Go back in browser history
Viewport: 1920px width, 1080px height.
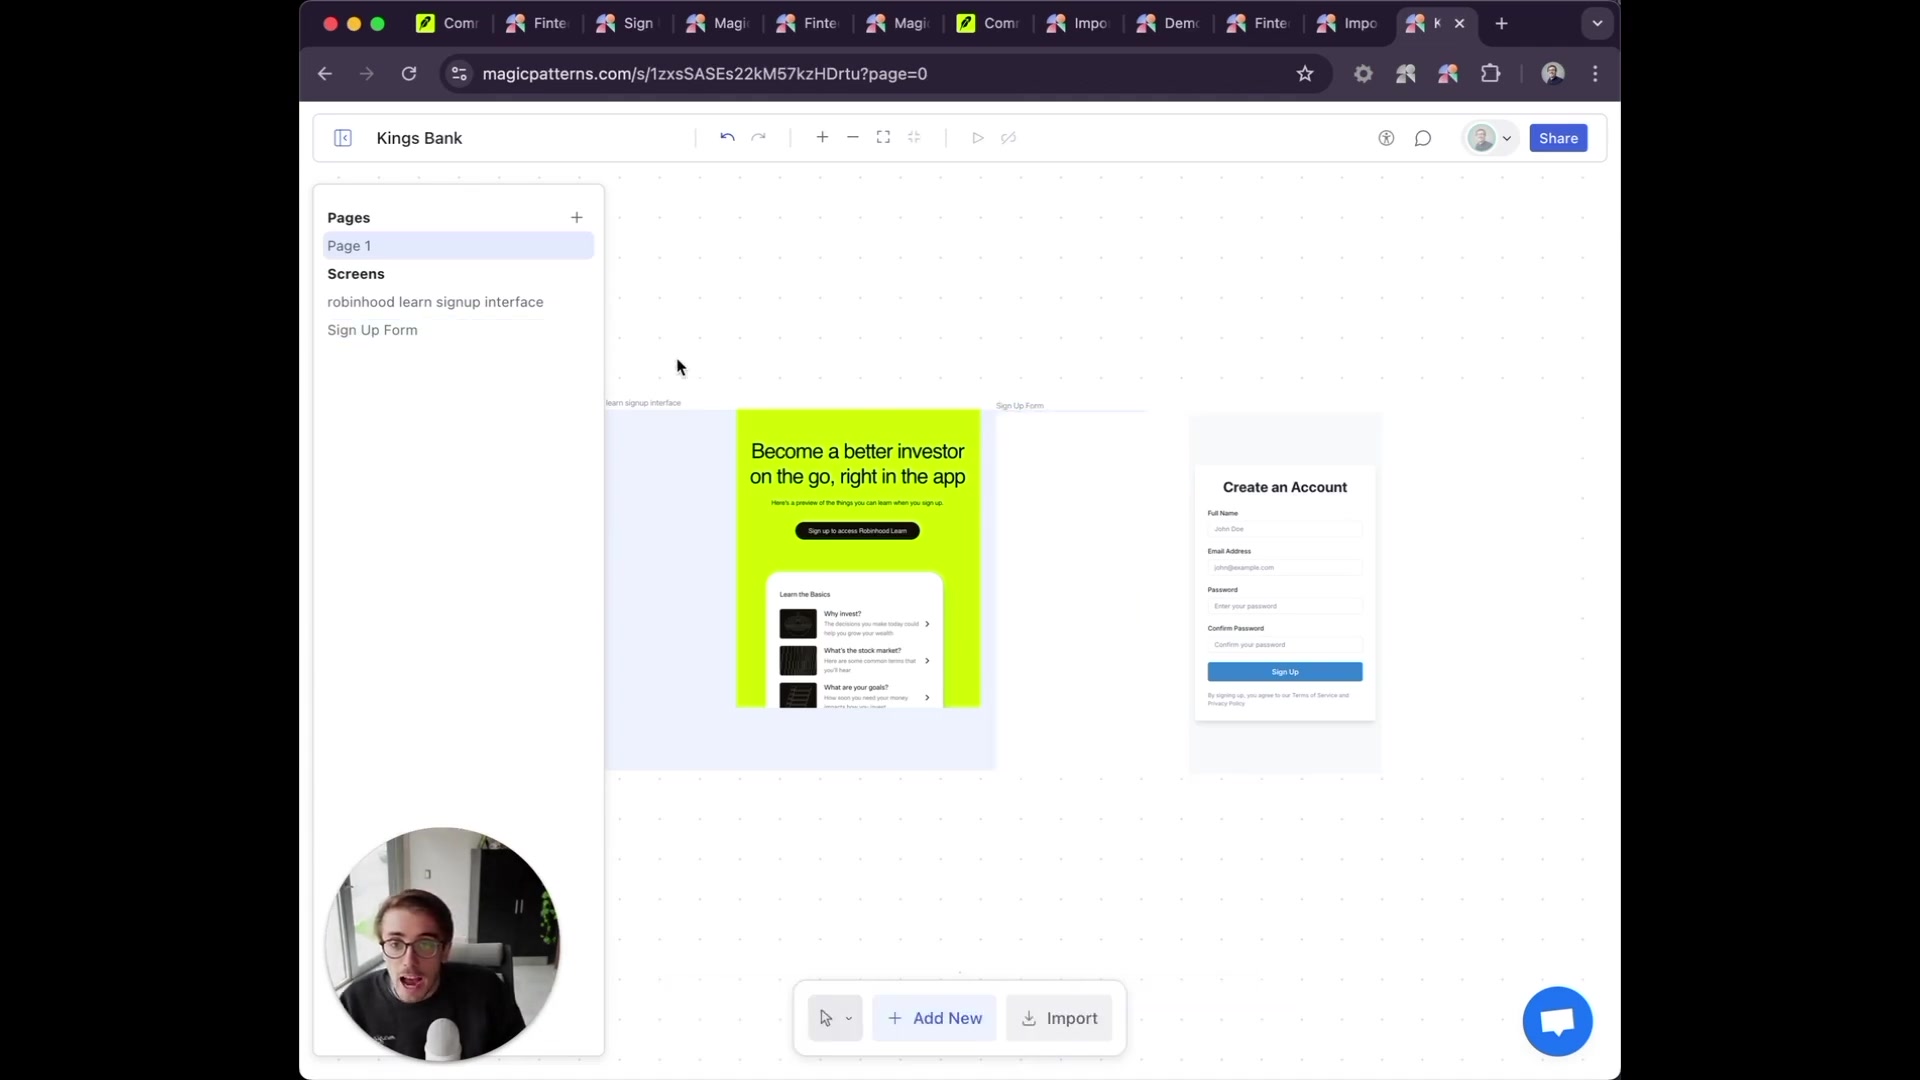(x=324, y=73)
